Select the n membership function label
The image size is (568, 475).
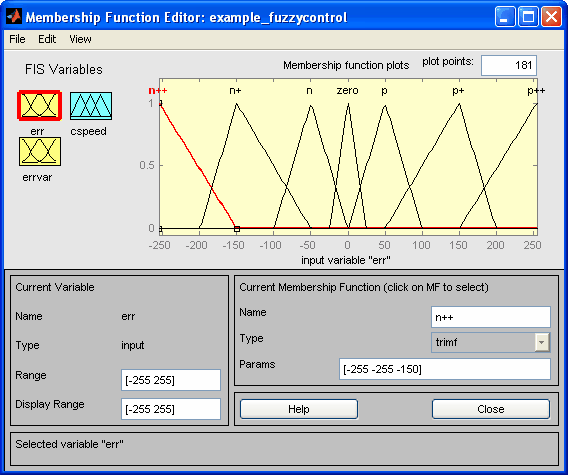(309, 91)
